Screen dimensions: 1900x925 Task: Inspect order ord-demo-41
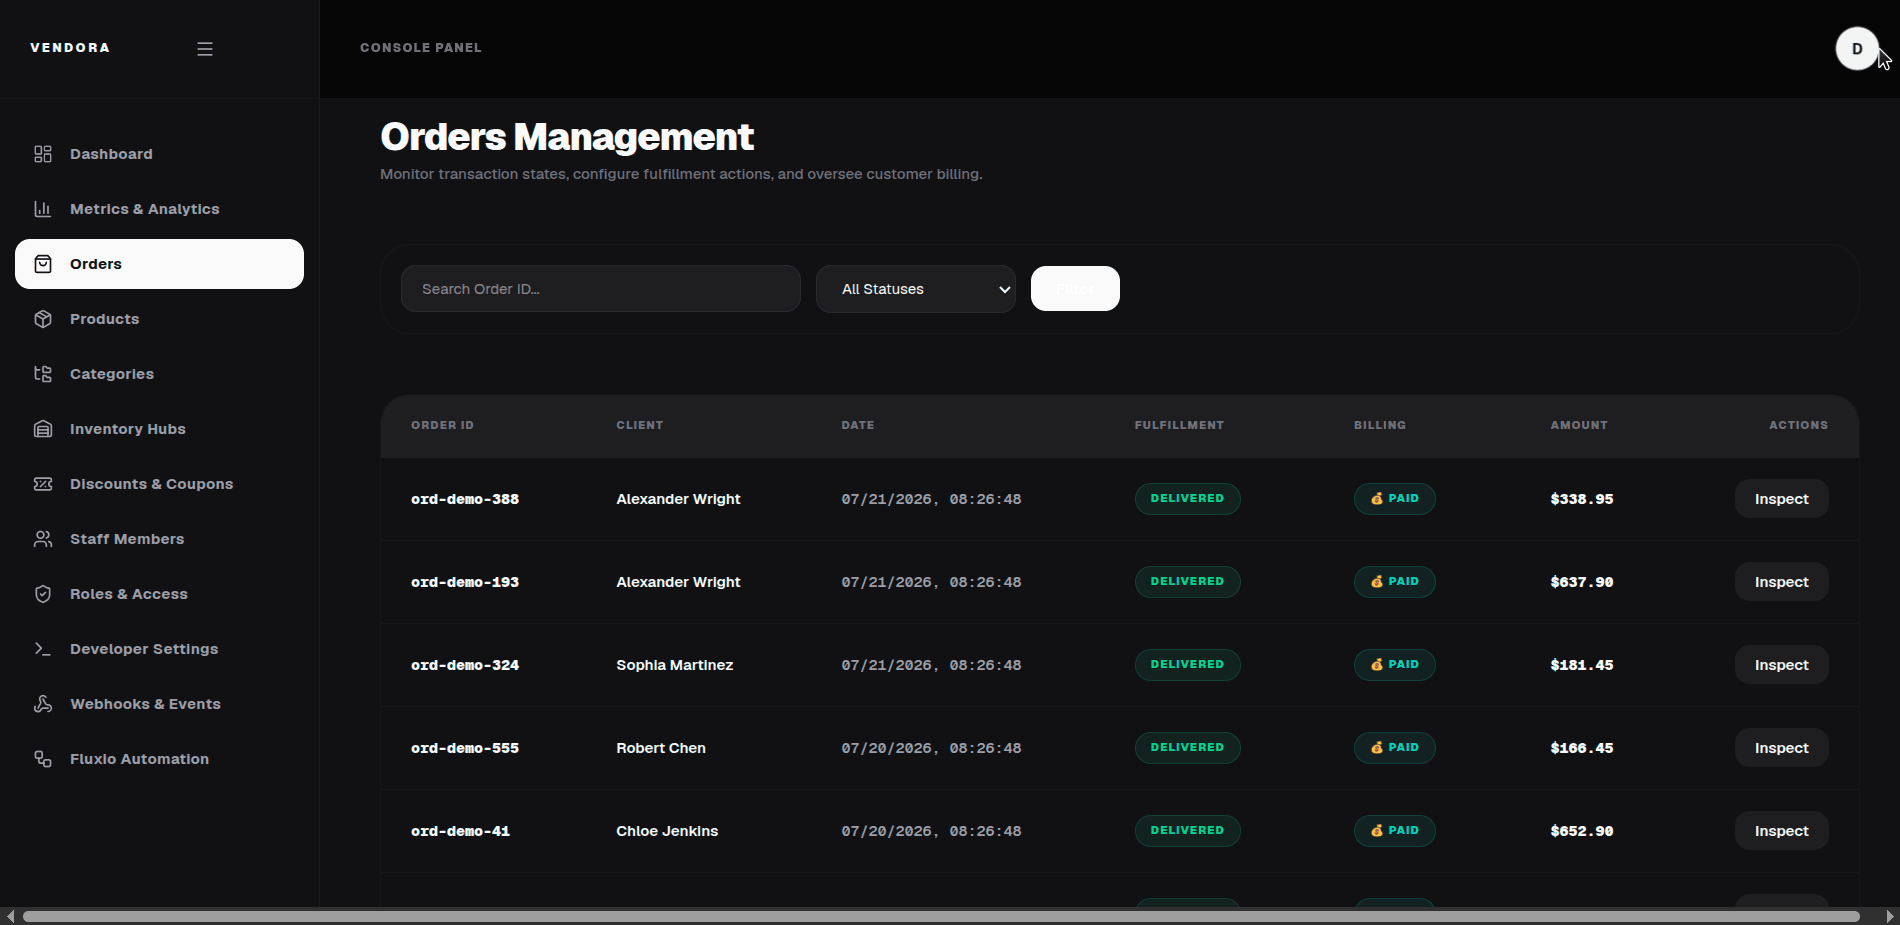1781,831
